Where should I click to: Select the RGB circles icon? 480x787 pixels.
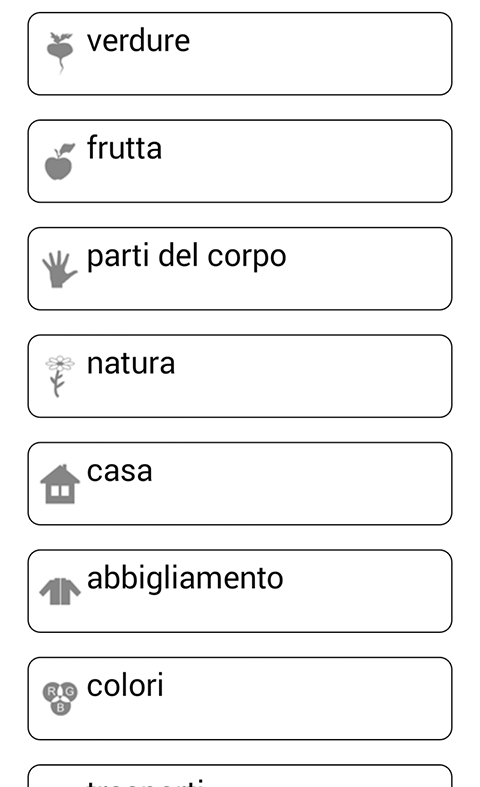click(x=60, y=698)
